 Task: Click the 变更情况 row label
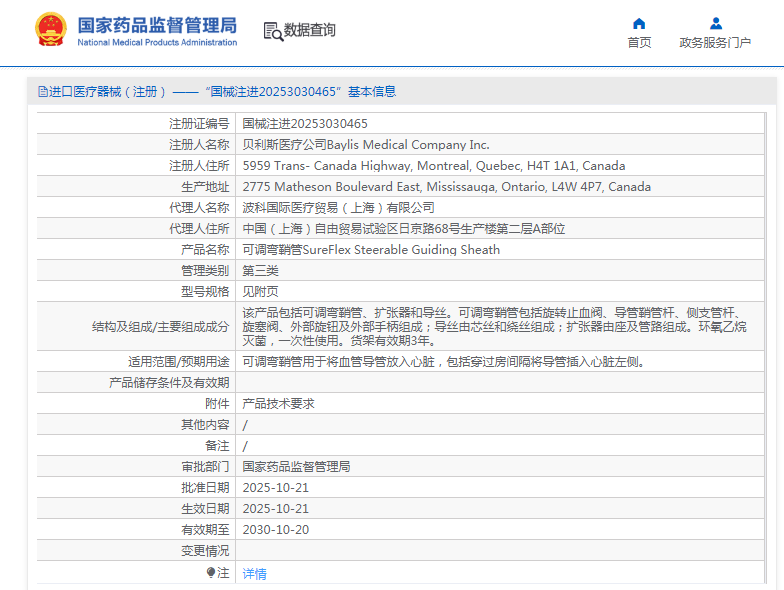click(205, 550)
